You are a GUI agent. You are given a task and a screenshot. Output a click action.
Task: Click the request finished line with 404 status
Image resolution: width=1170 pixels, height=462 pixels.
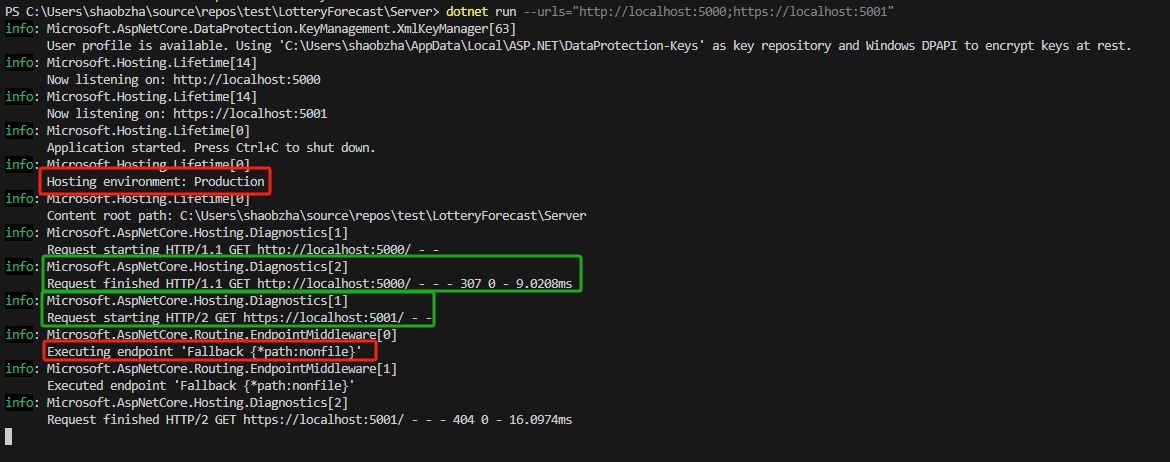click(309, 420)
